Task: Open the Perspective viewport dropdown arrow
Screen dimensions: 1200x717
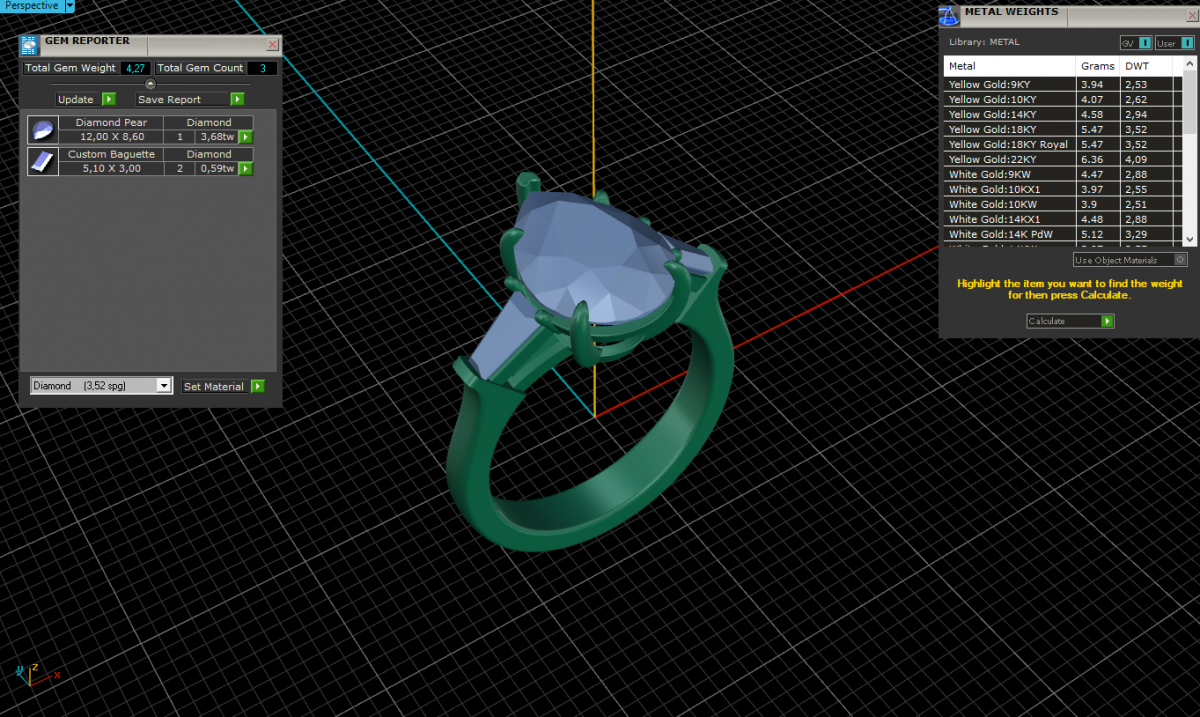Action: [x=69, y=6]
